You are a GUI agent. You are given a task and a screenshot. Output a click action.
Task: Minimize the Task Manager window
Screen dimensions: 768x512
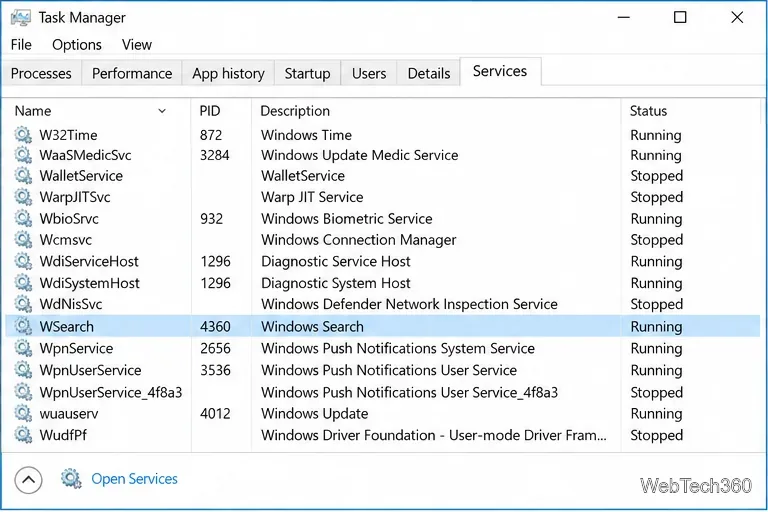point(624,18)
